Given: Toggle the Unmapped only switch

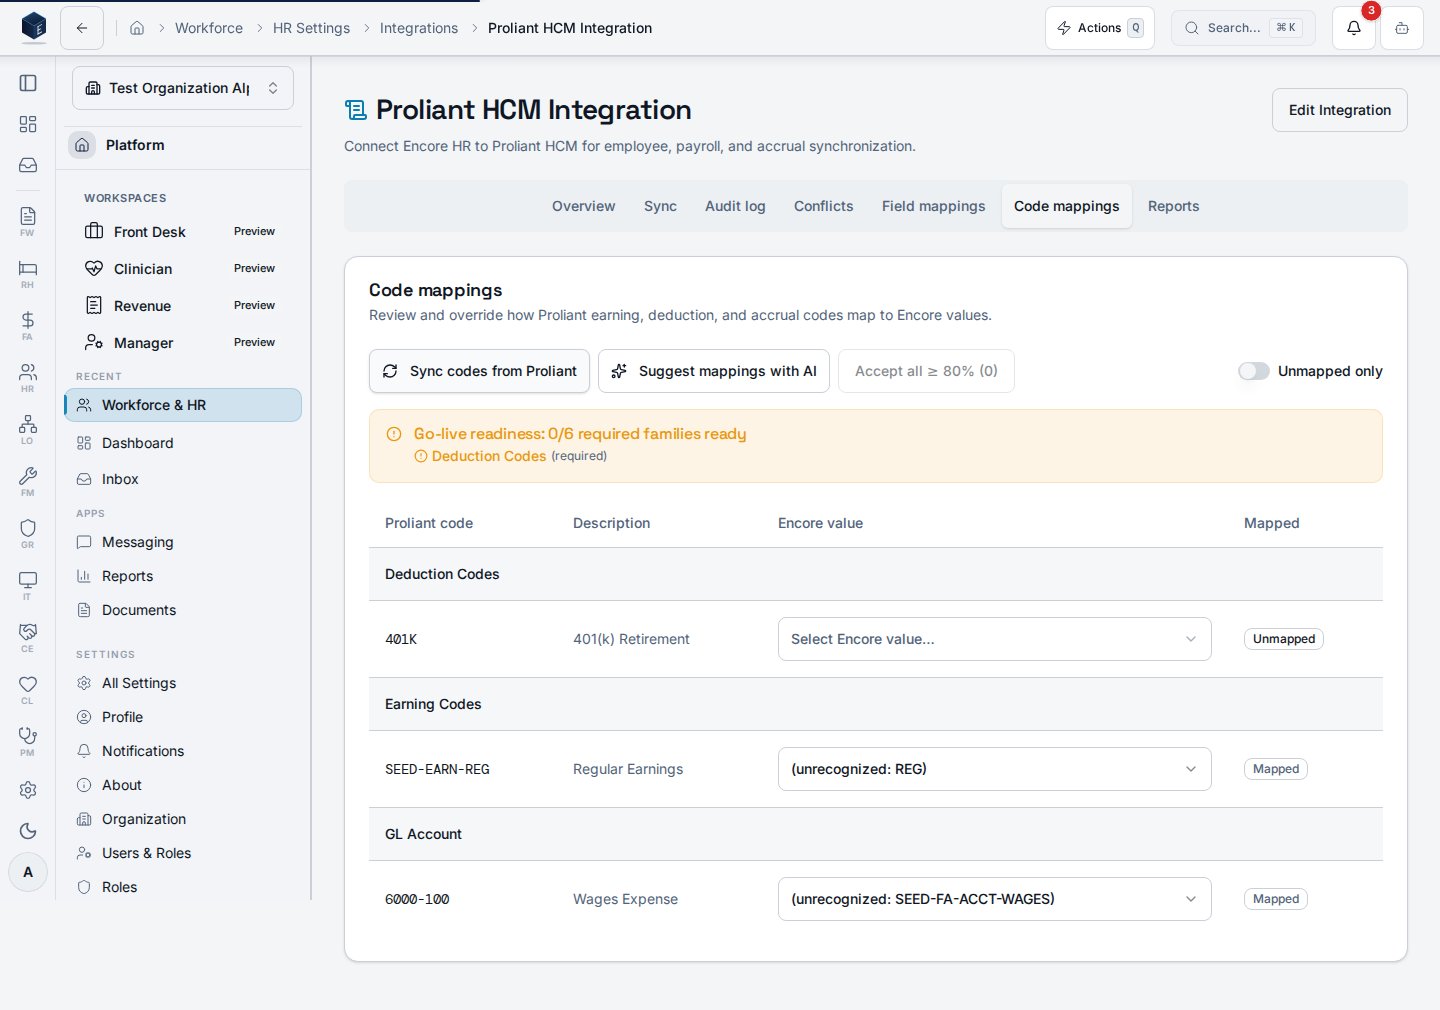Looking at the screenshot, I should point(1253,371).
